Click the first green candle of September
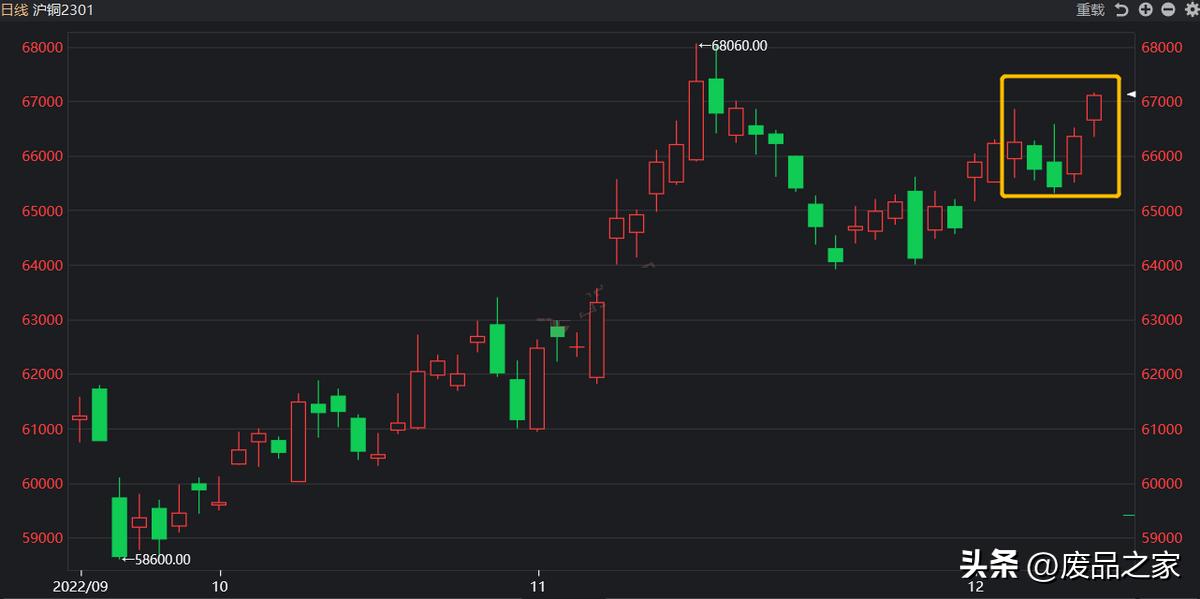Viewport: 1200px width, 599px height. point(99,414)
